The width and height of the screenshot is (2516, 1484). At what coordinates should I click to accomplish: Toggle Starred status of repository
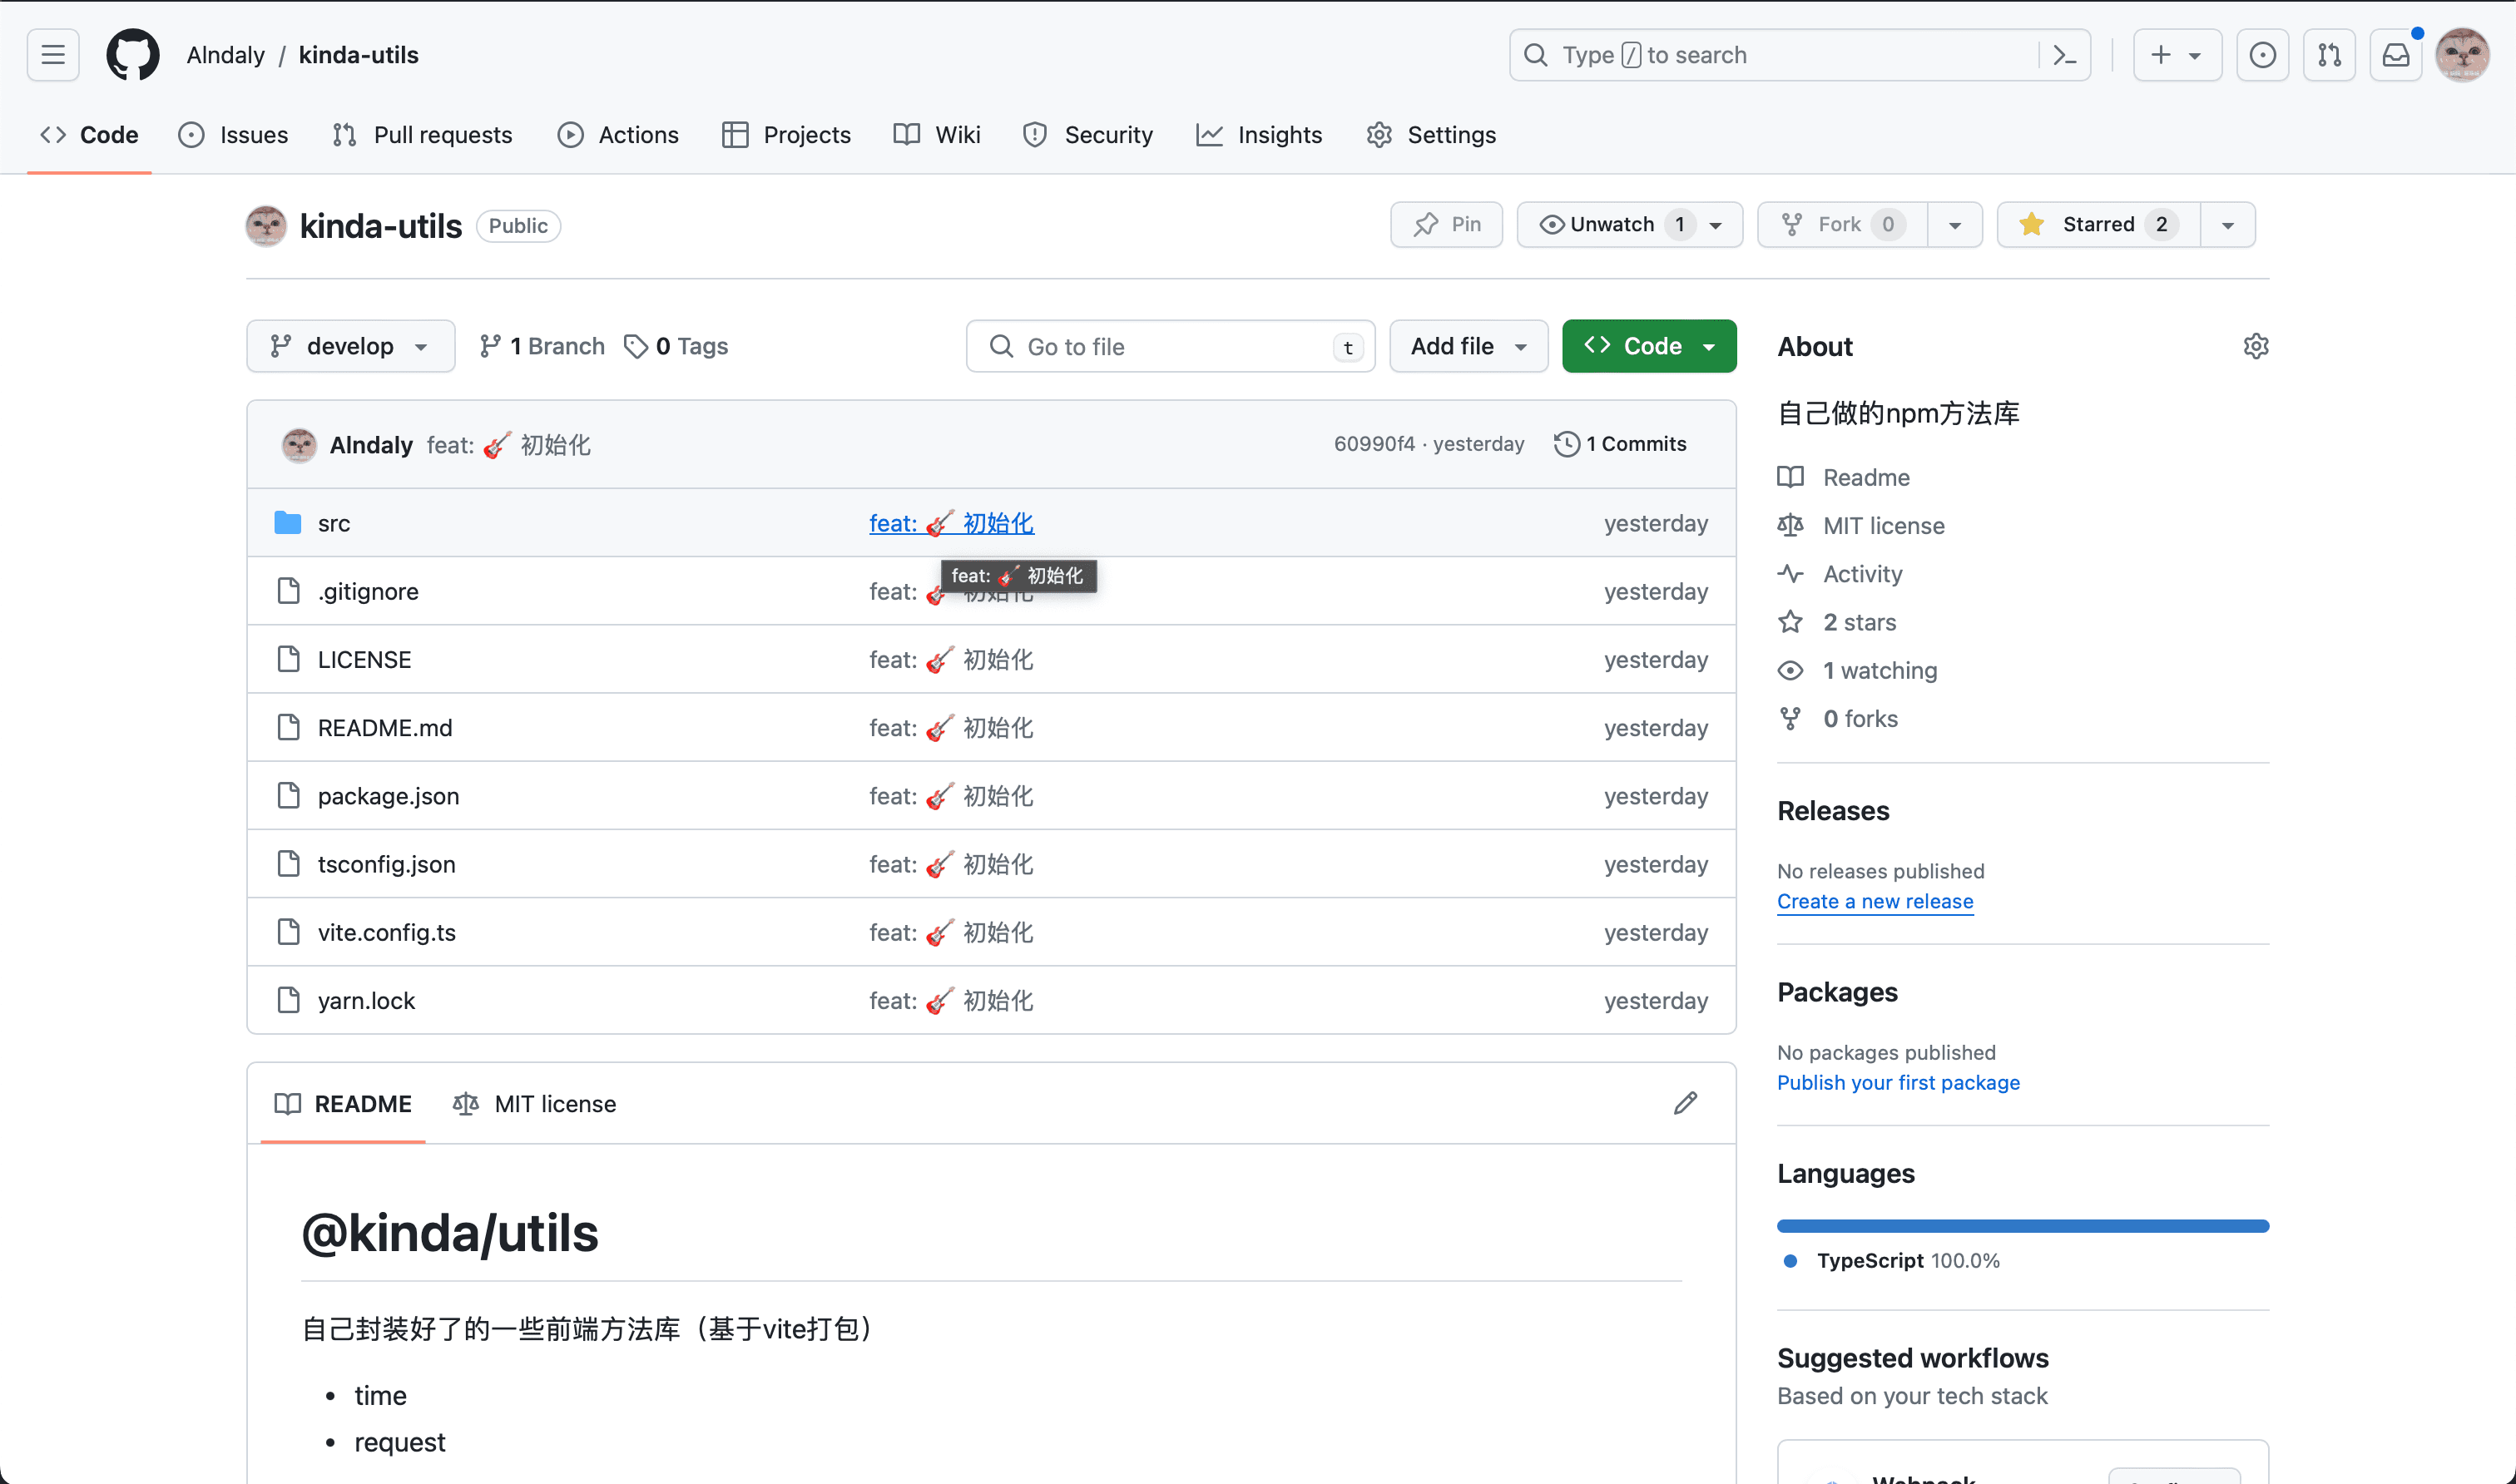pos(2098,224)
